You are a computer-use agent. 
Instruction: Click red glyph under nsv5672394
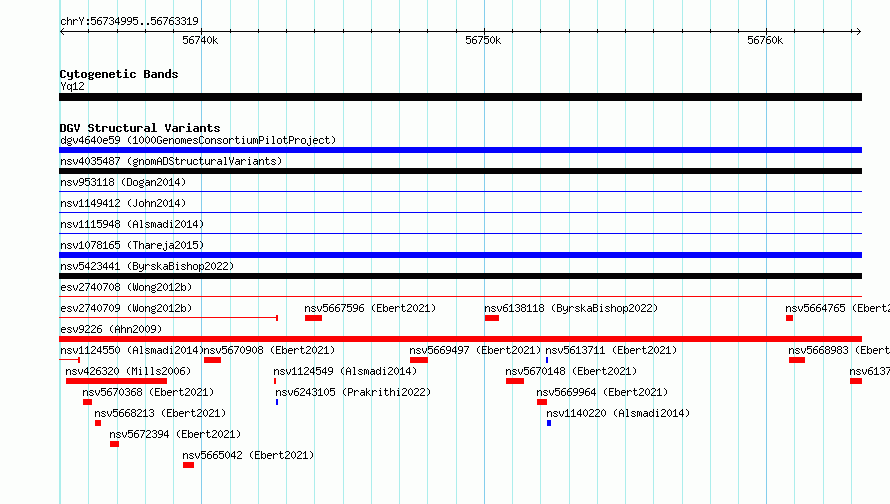115,444
